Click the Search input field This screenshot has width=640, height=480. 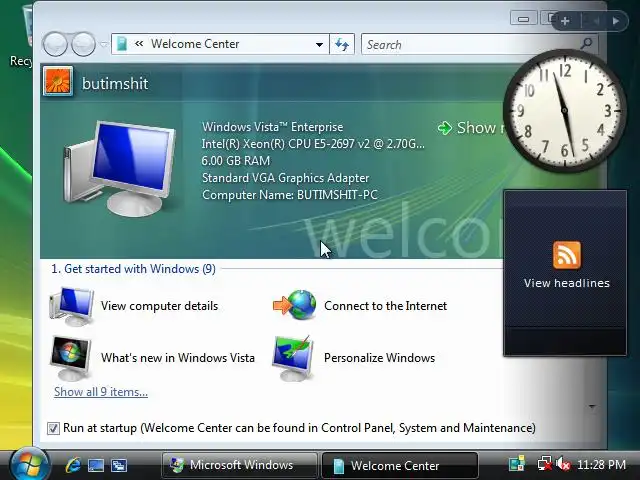[471, 44]
